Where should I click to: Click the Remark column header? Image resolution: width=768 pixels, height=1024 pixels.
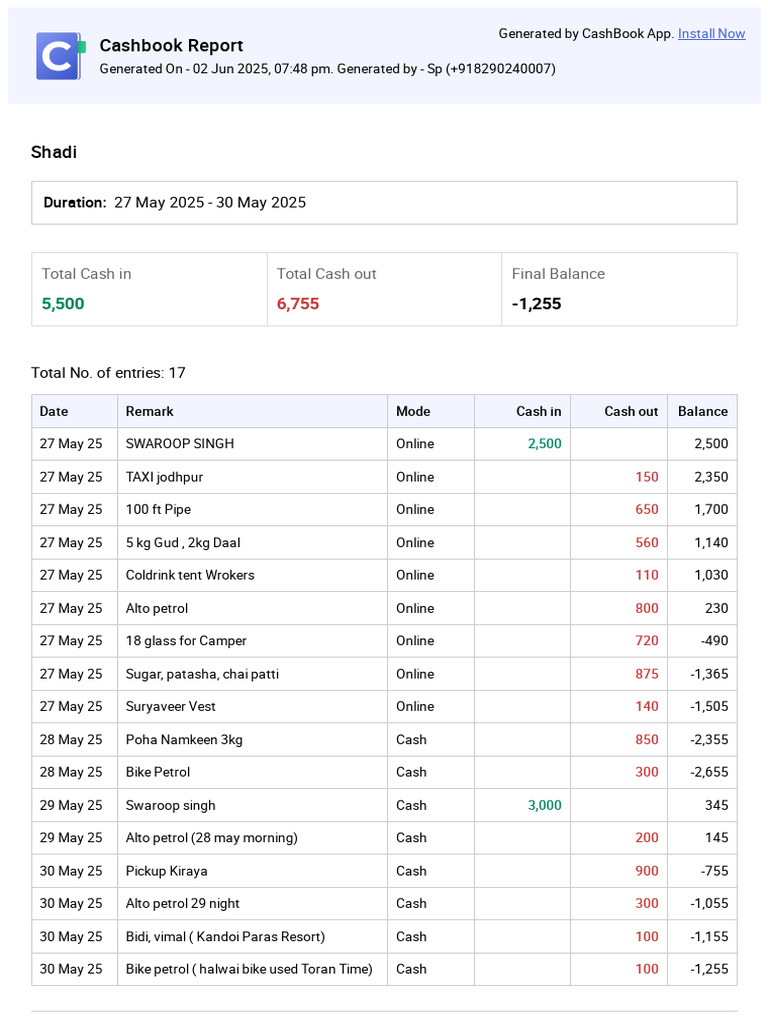click(150, 411)
